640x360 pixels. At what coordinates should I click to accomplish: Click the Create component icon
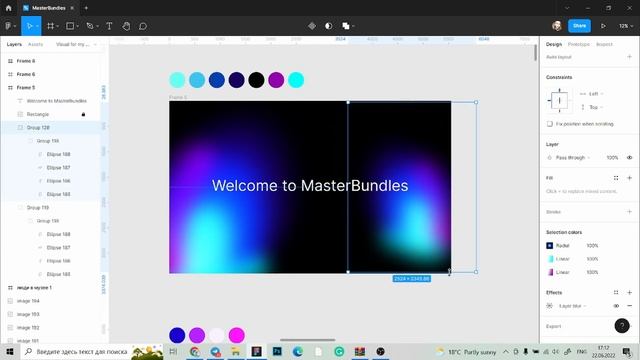312,26
